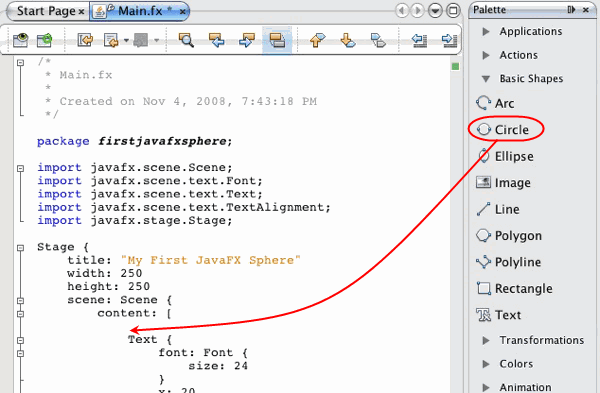This screenshot has width=600, height=393.
Task: Maximize the editor window button
Action: pos(453,10)
